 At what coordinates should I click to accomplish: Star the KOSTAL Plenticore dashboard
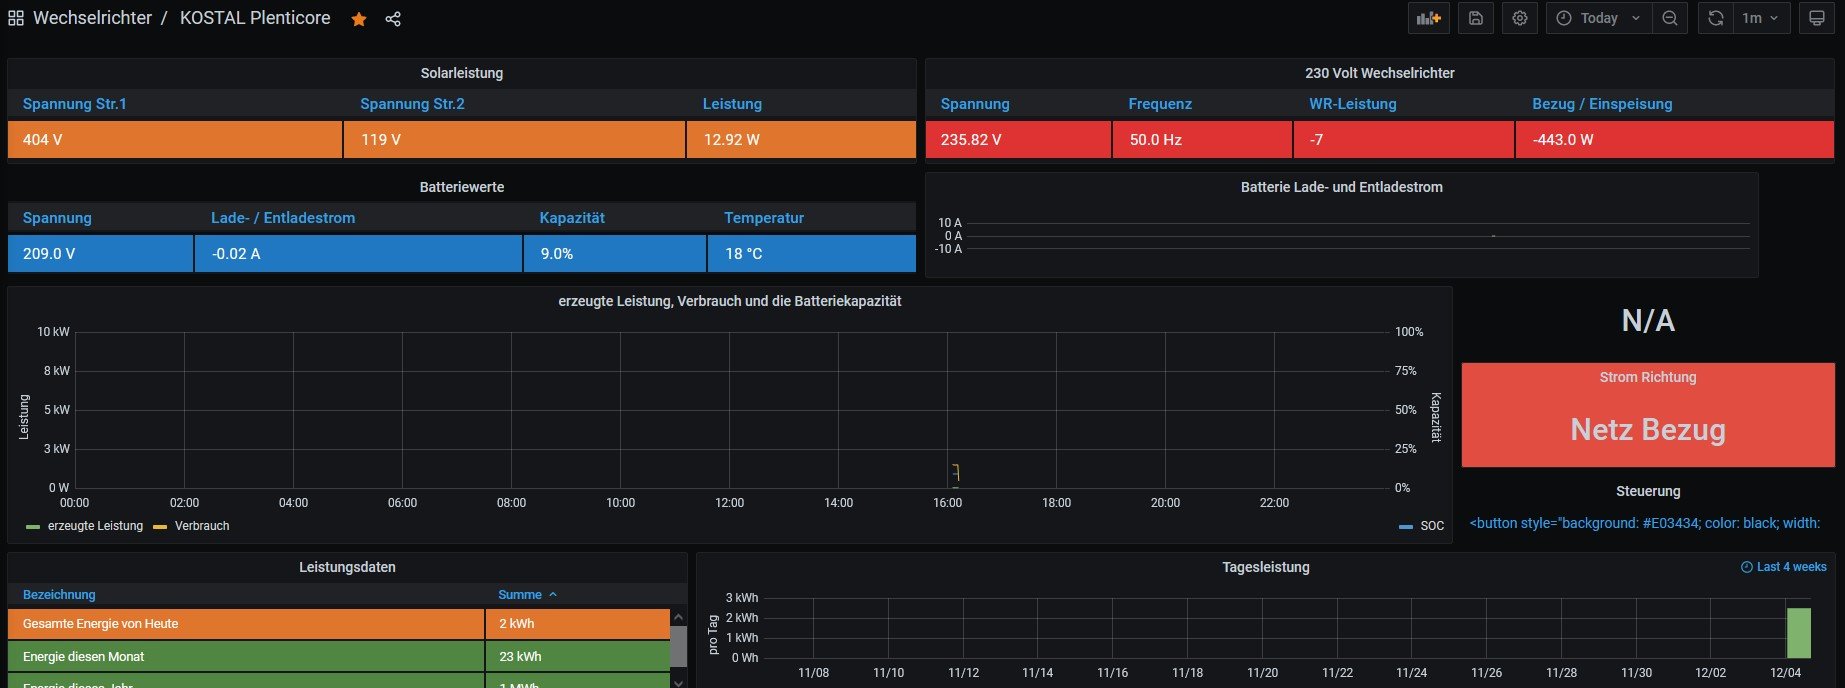(x=359, y=19)
